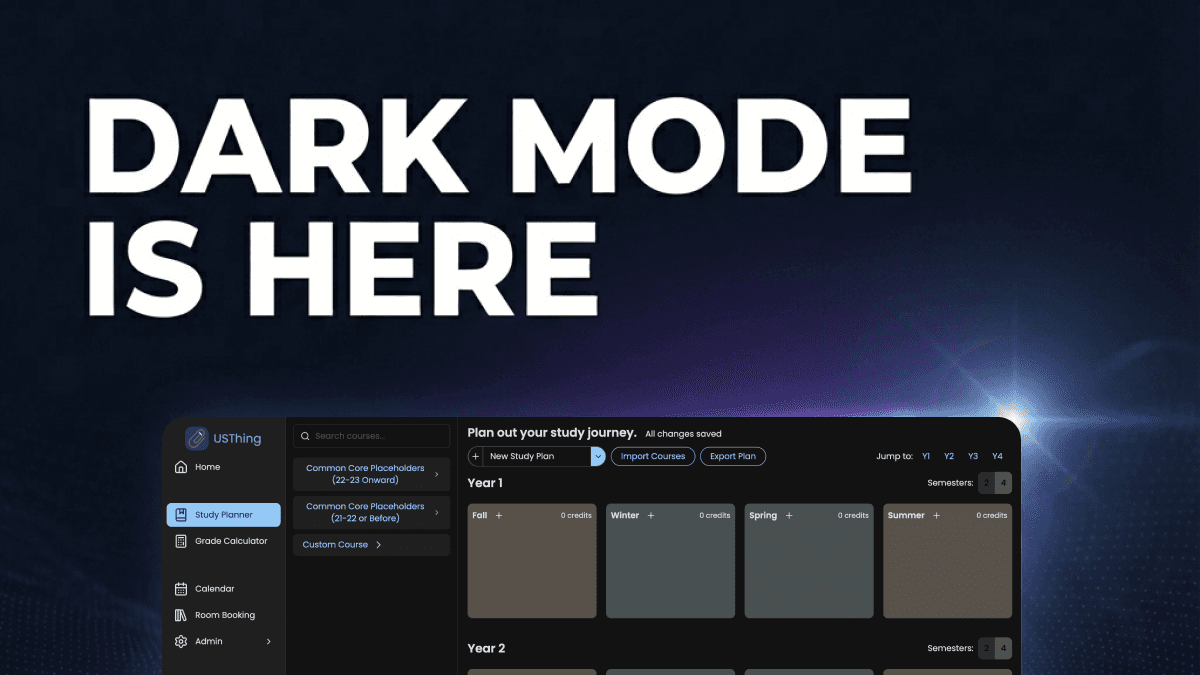Click the Home house icon

181,467
